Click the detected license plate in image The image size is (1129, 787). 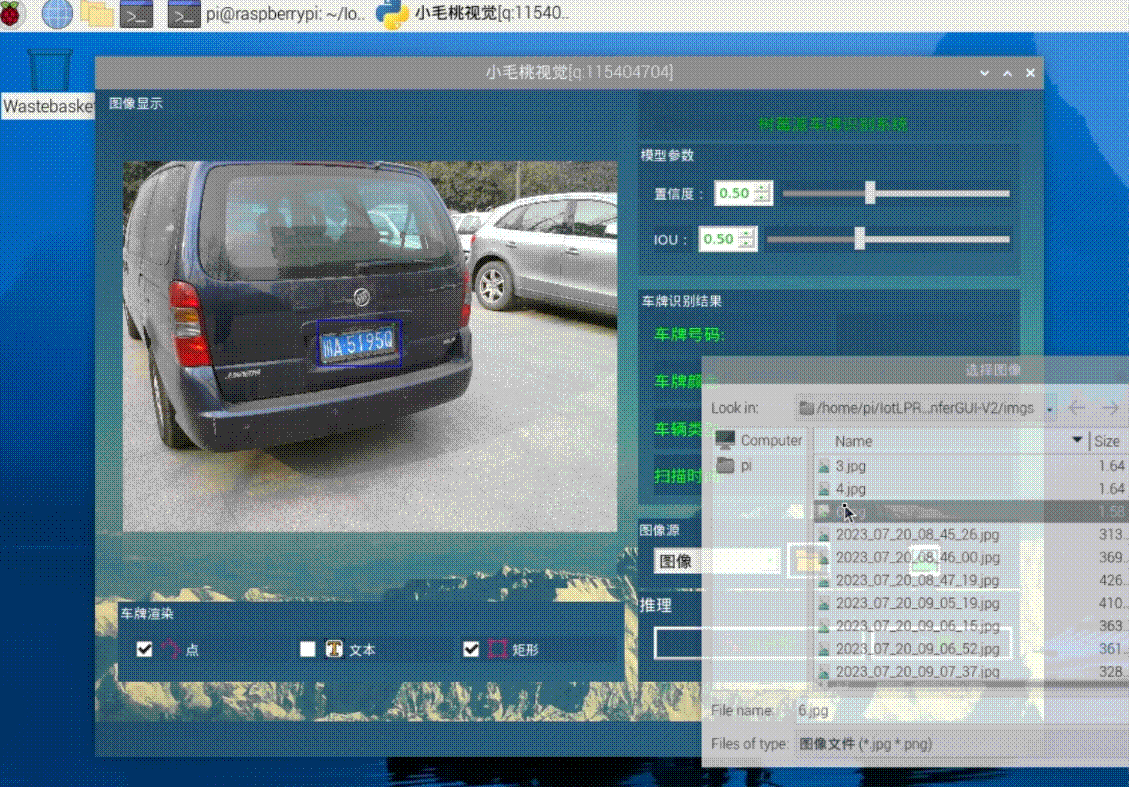click(x=359, y=343)
